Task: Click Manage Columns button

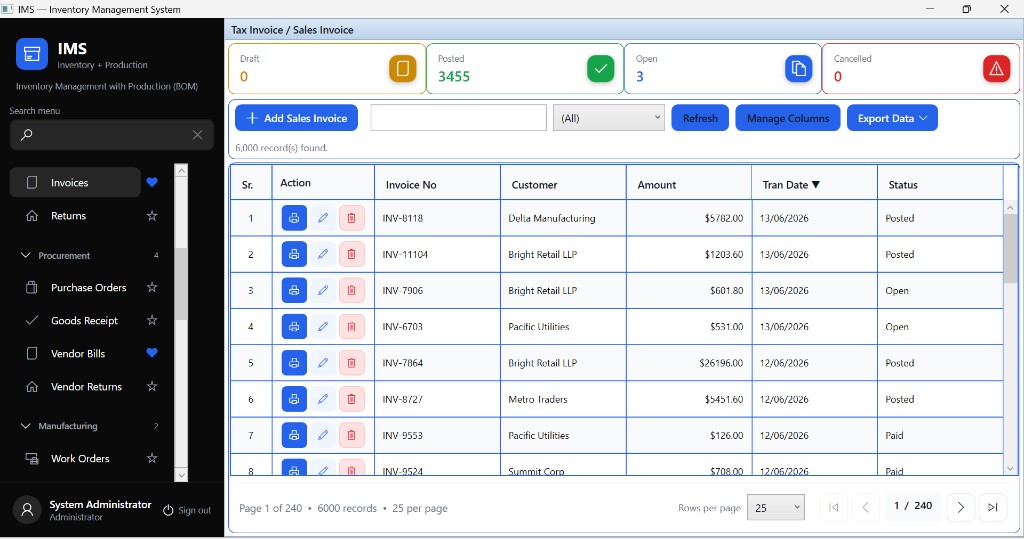Action: click(788, 118)
